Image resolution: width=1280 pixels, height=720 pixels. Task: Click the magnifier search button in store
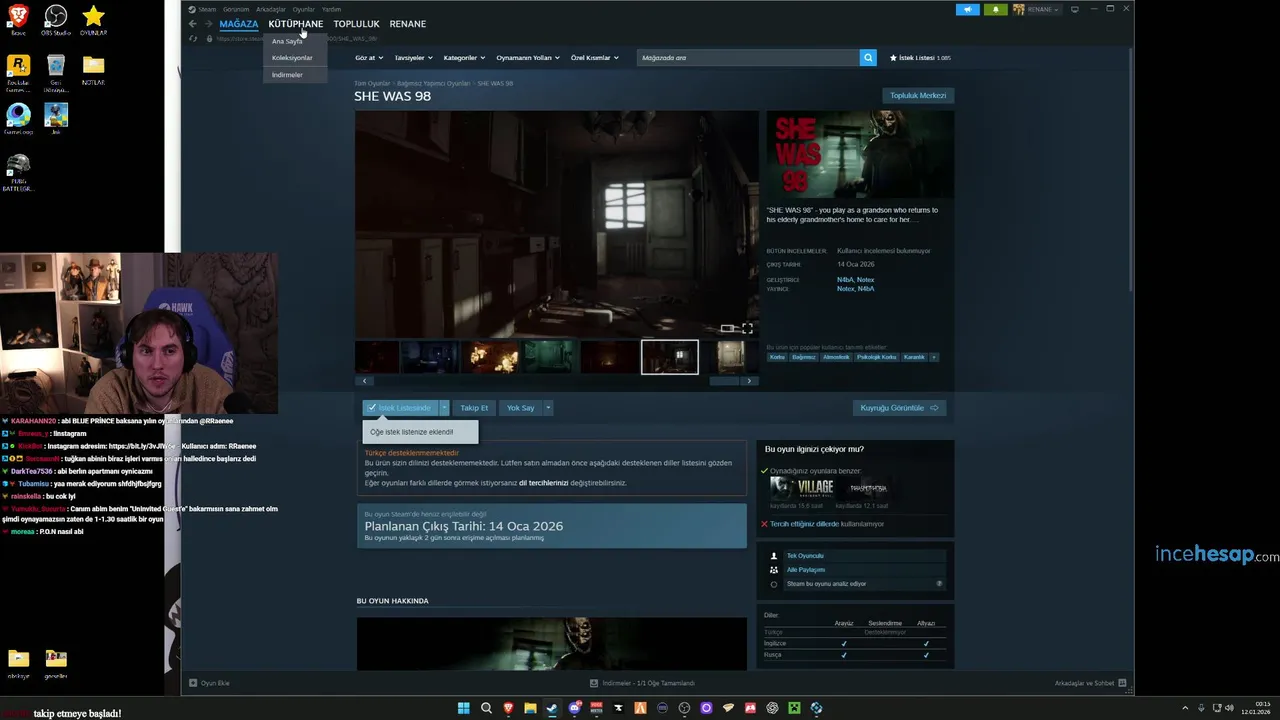[868, 58]
